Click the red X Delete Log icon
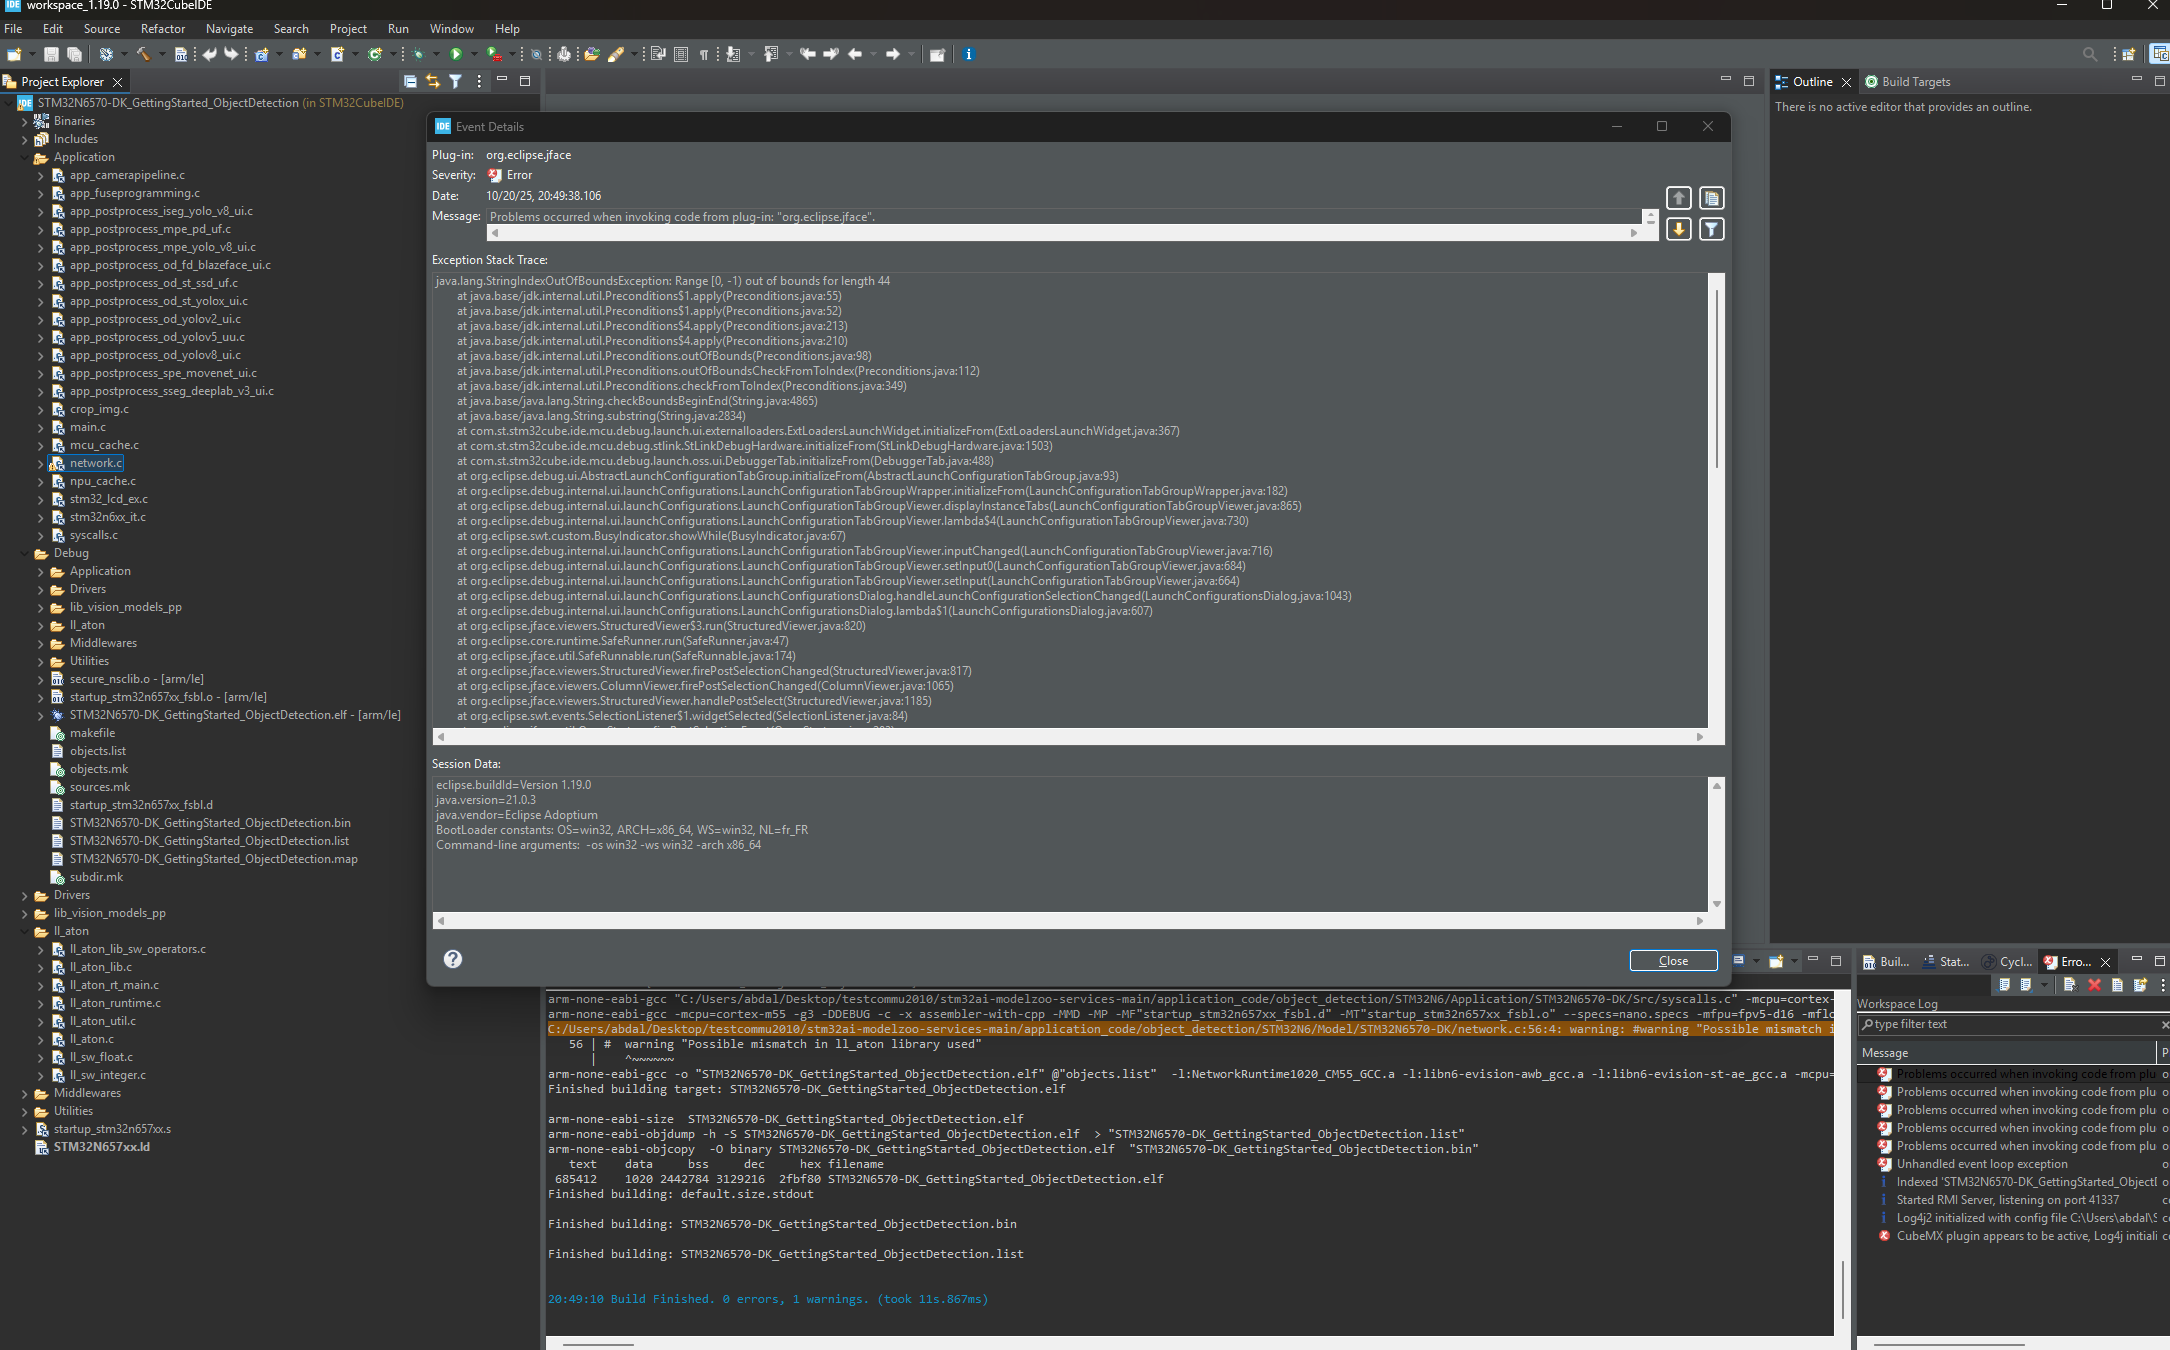The height and width of the screenshot is (1350, 2170). pyautogui.click(x=2094, y=985)
